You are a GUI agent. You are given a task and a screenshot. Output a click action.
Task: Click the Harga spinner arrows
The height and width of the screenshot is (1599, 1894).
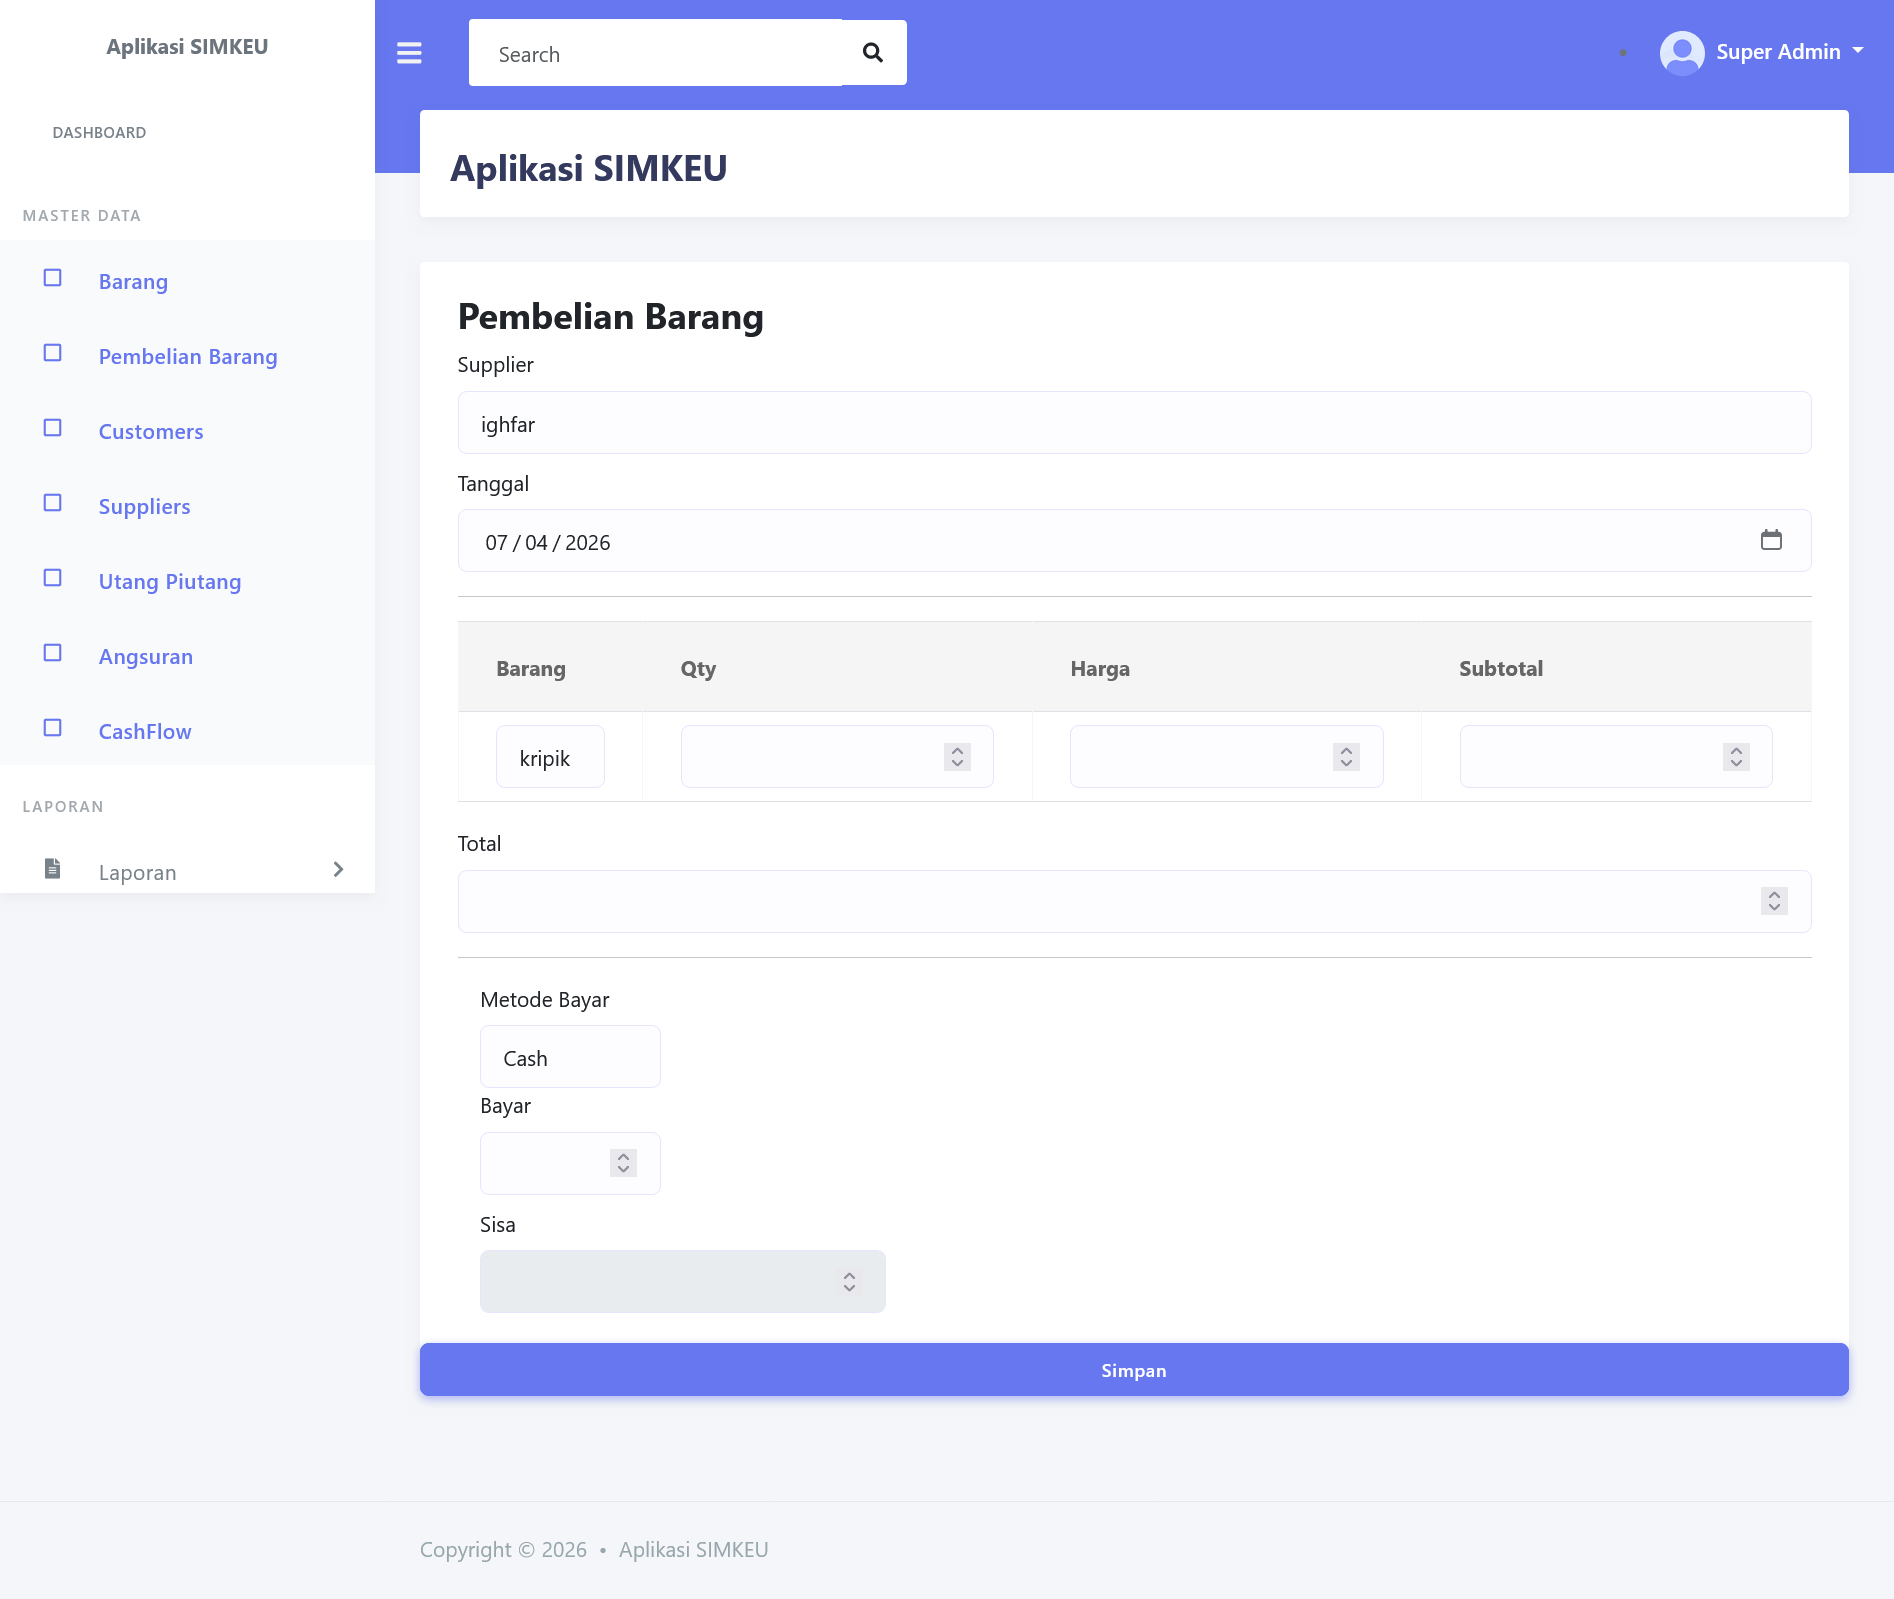click(x=1346, y=757)
